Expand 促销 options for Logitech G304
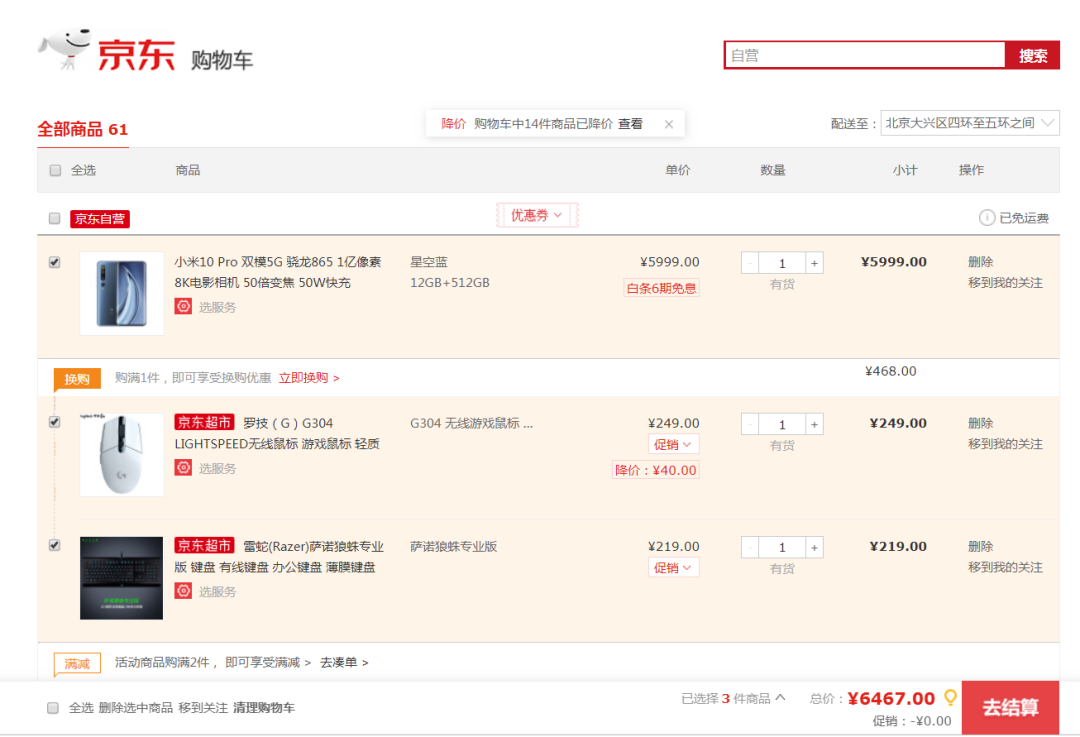 tap(673, 444)
